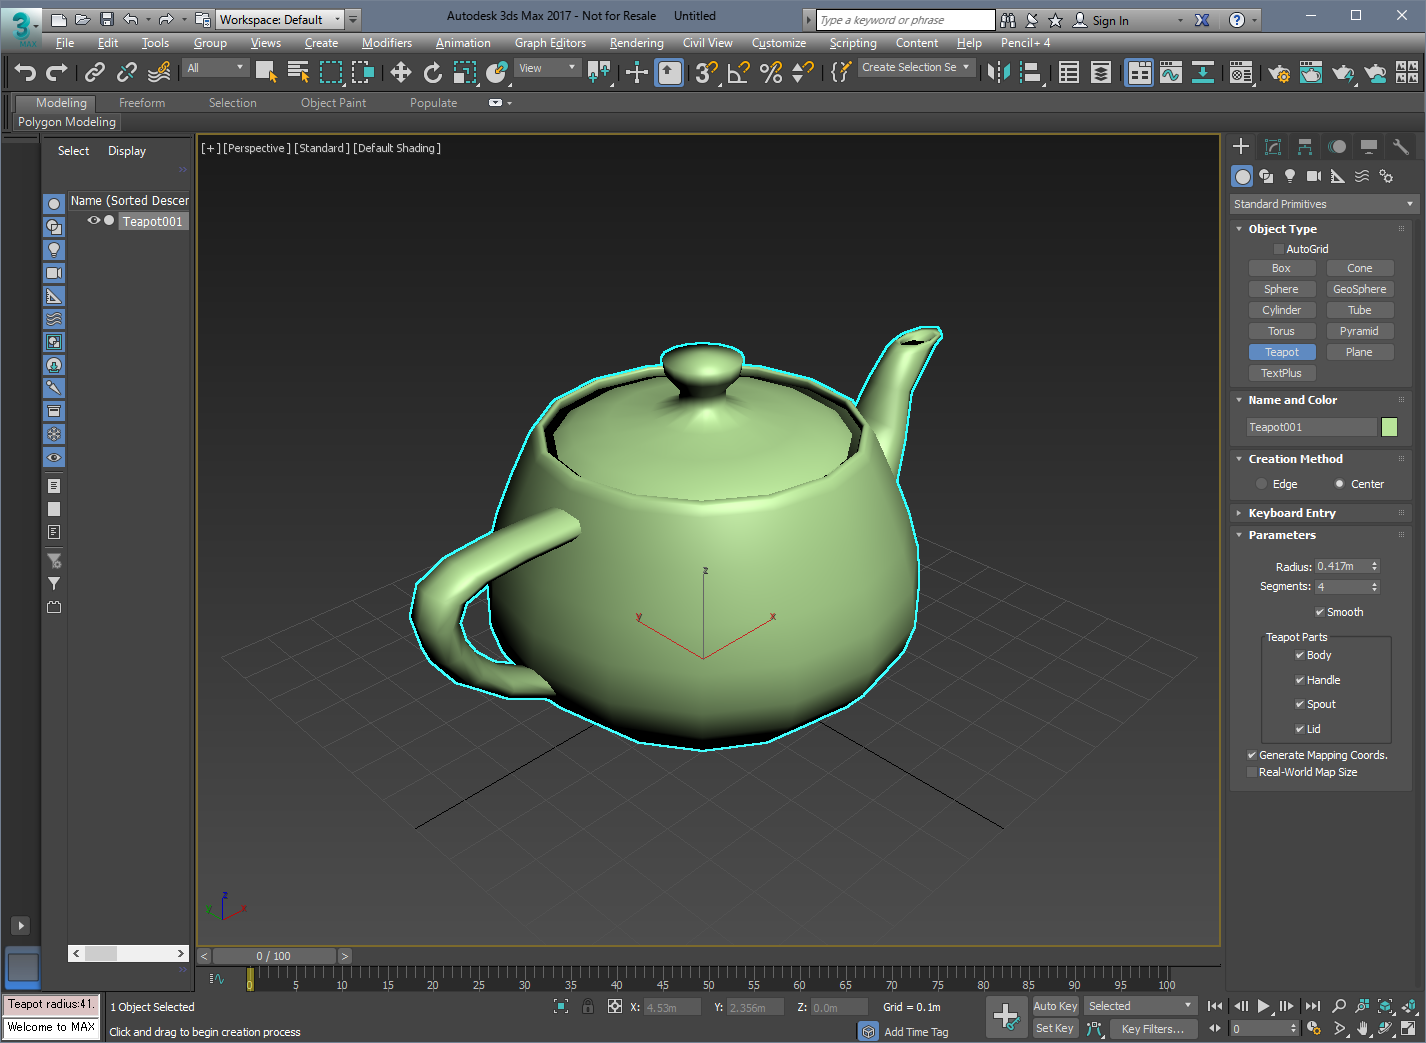Toggle the Angle Snap icon
This screenshot has width=1426, height=1043.
tap(738, 72)
